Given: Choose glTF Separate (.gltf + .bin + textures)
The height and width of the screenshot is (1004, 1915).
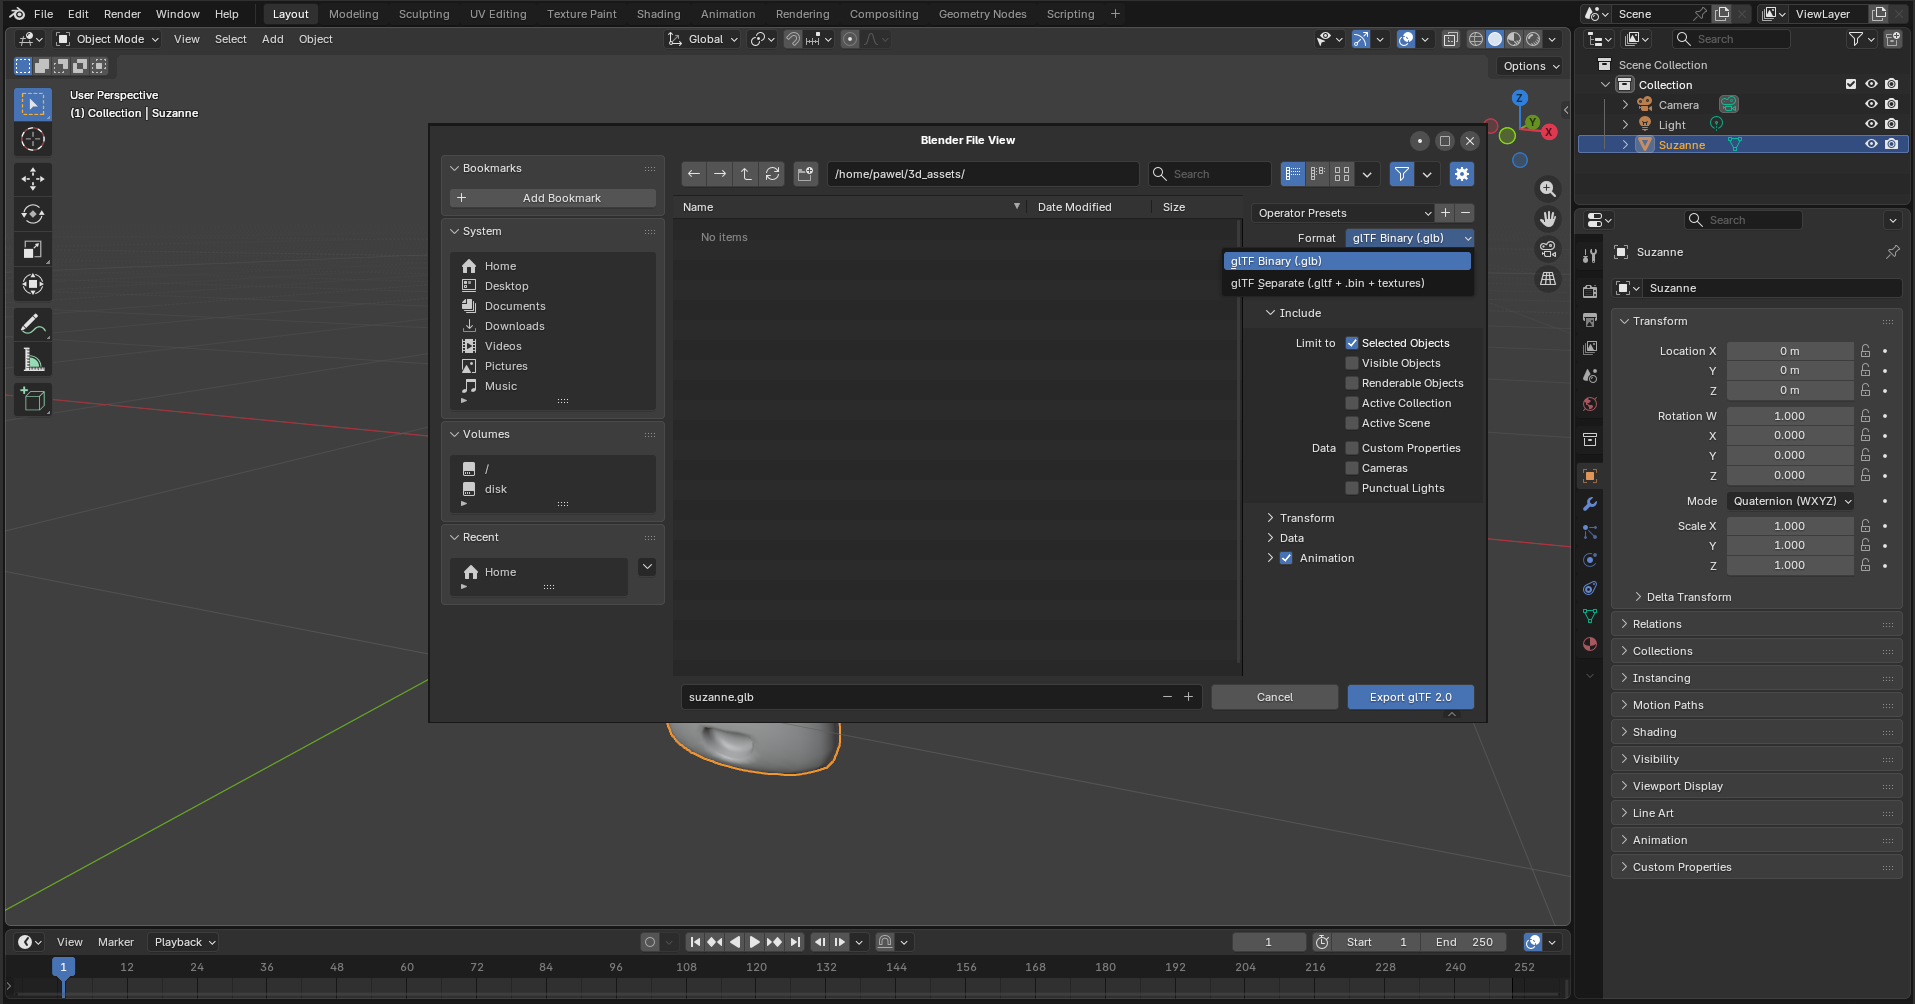Looking at the screenshot, I should coord(1347,283).
